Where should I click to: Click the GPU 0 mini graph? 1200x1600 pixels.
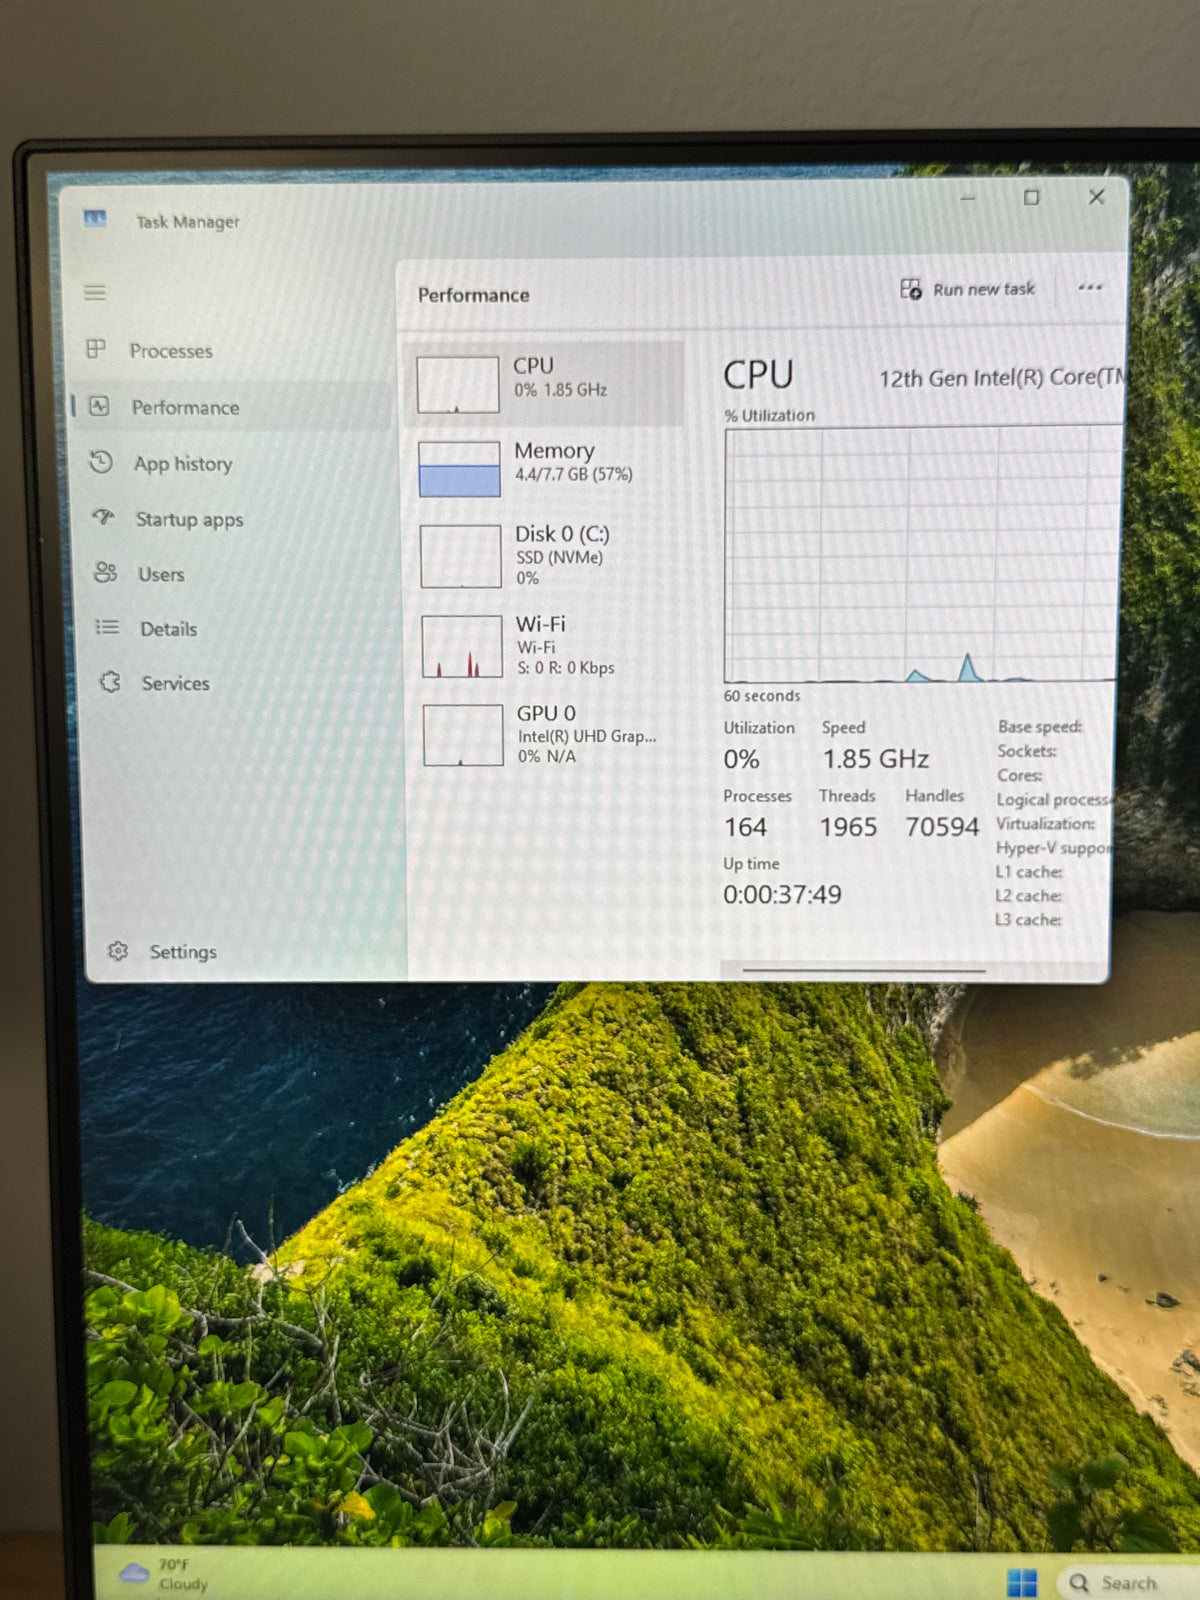click(463, 735)
